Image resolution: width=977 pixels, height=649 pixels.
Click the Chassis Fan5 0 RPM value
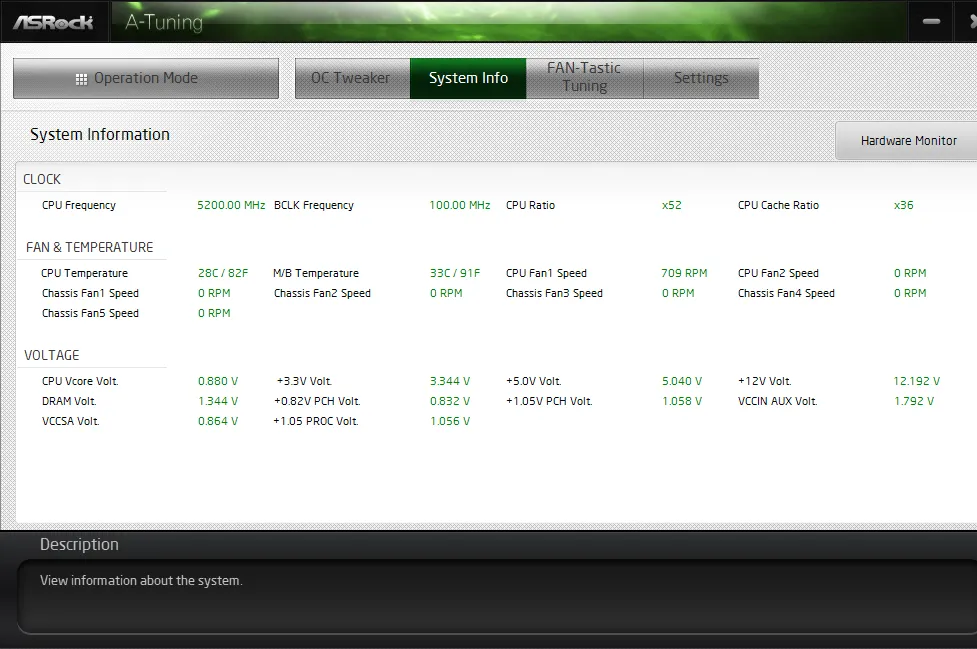[x=214, y=313]
